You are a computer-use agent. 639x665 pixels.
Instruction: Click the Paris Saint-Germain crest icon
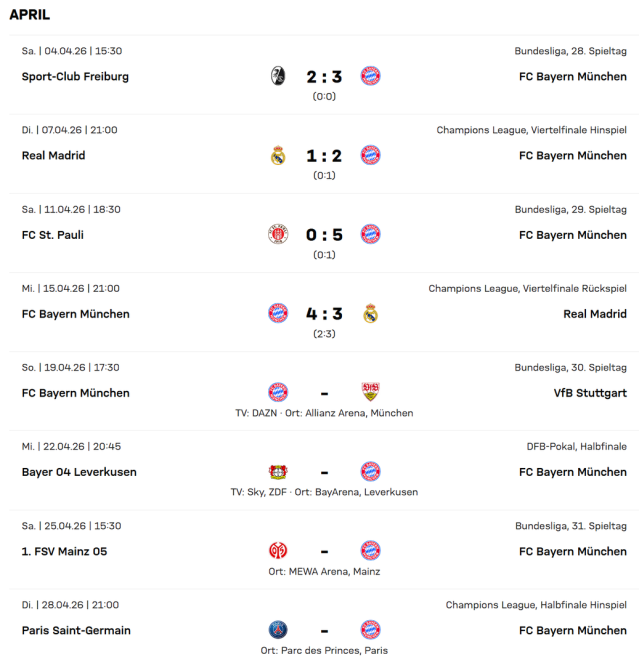click(278, 630)
